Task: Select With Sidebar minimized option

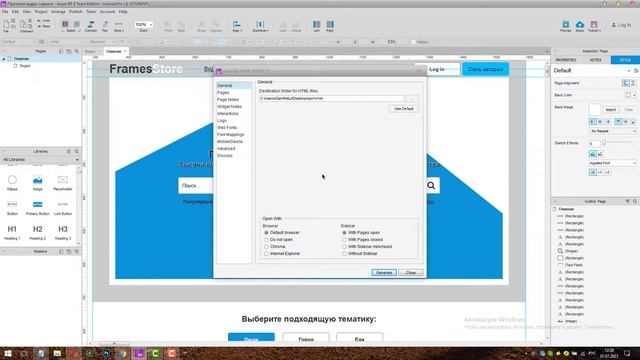Action: (344, 247)
